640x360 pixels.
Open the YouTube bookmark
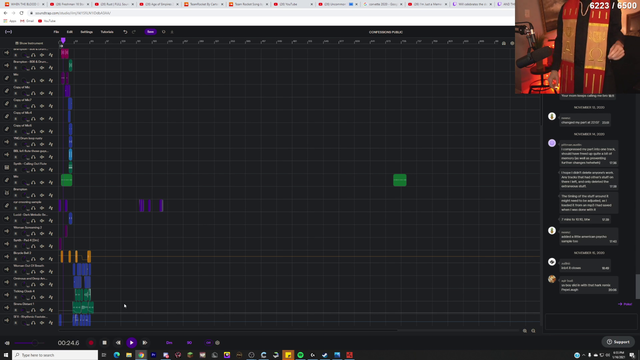click(x=47, y=21)
